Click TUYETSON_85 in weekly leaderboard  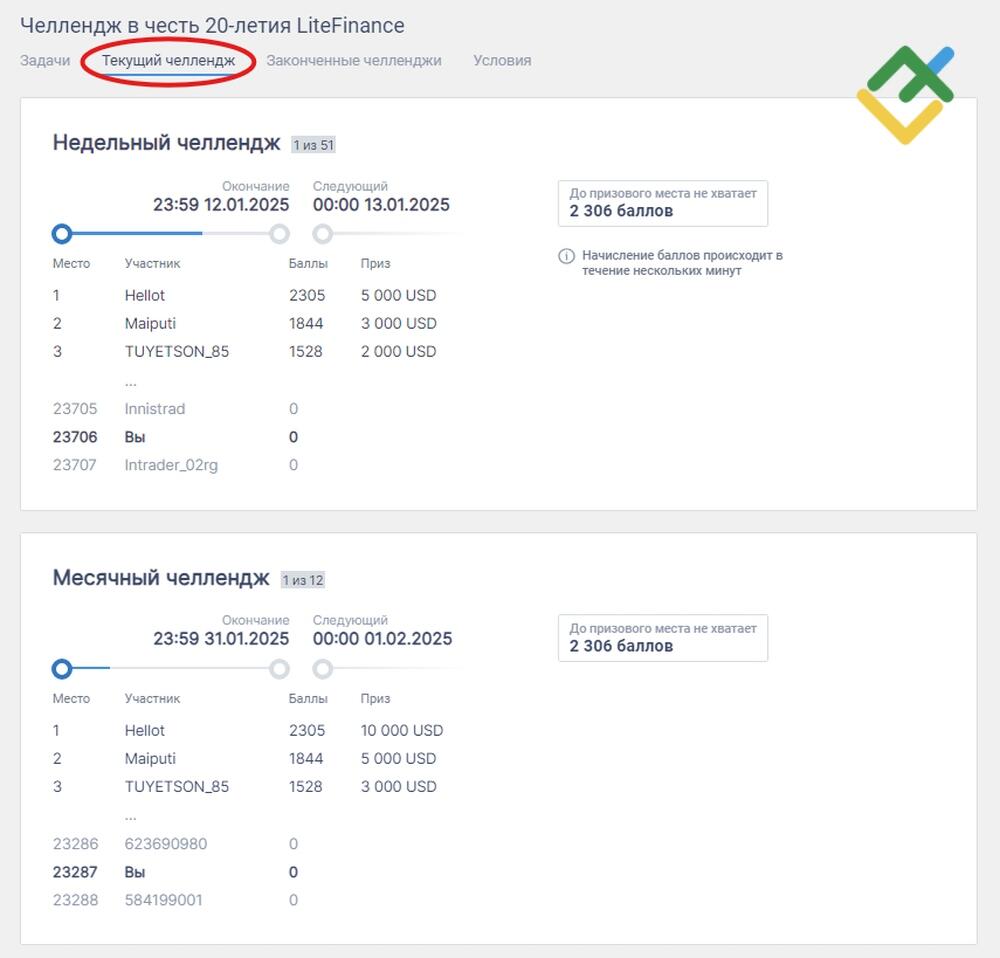[177, 351]
